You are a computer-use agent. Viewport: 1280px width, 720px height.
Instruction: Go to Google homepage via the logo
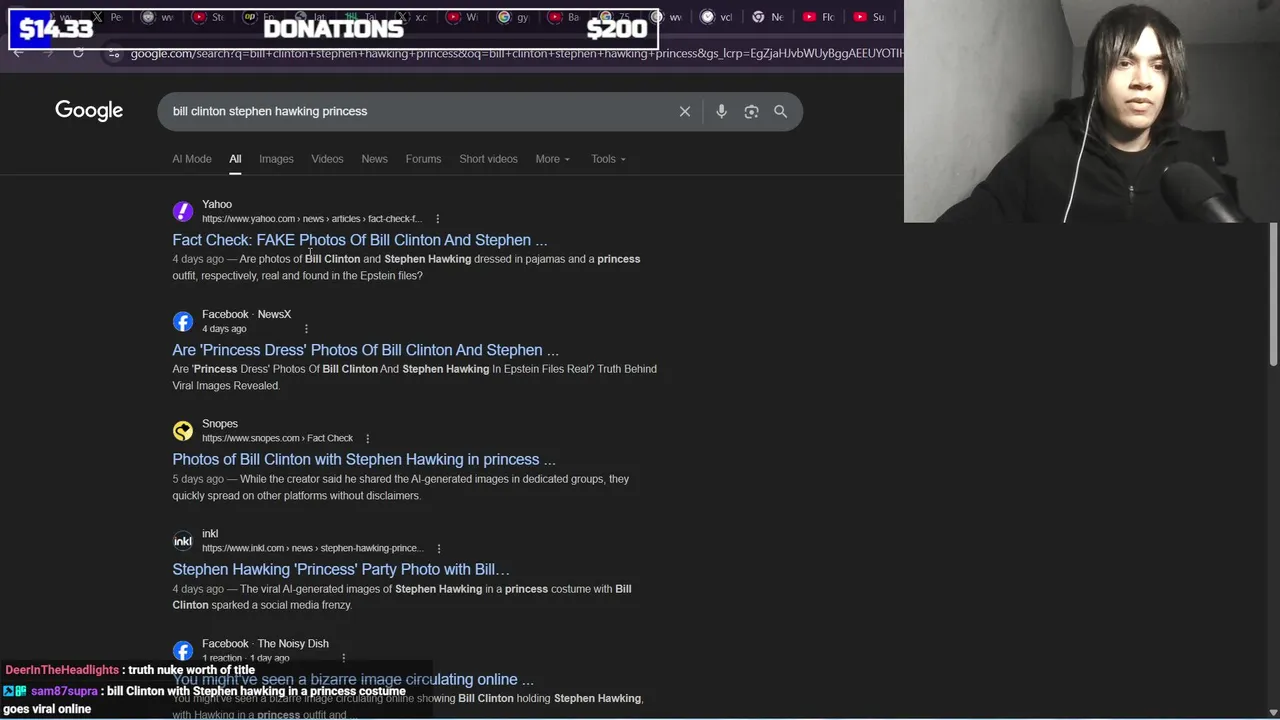pos(89,111)
